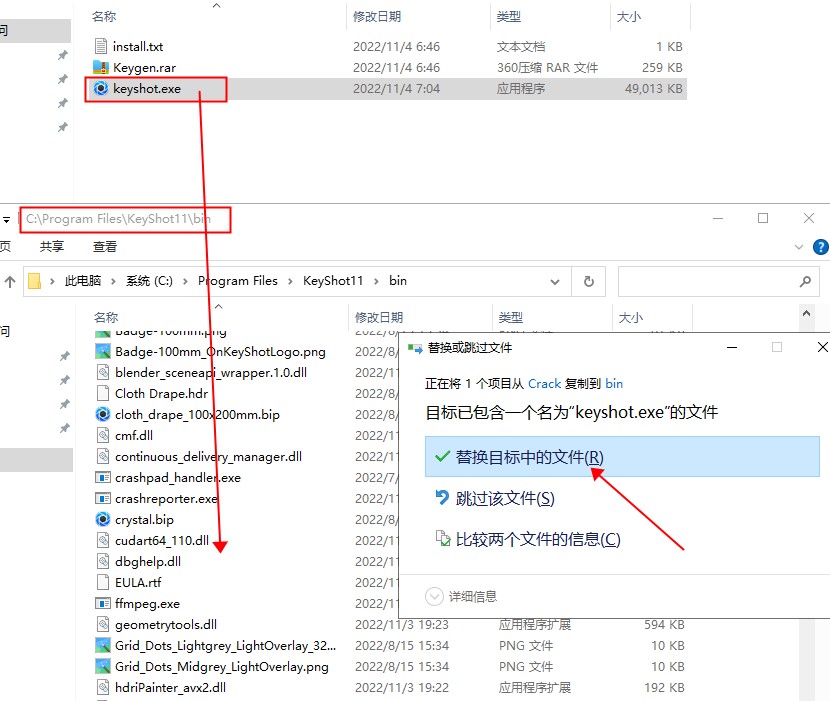830x701 pixels.
Task: Minimize the replace or skip dialog
Action: point(732,347)
